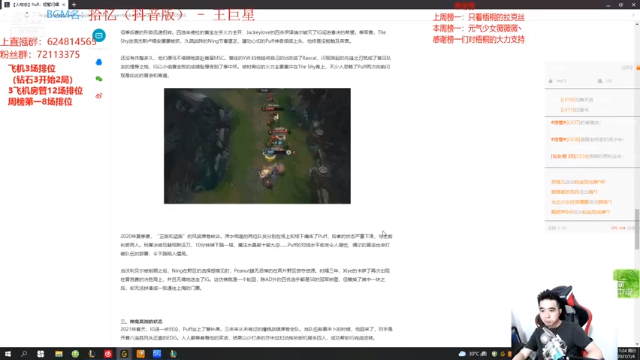Open the League of Legends gameplay image

[257, 146]
